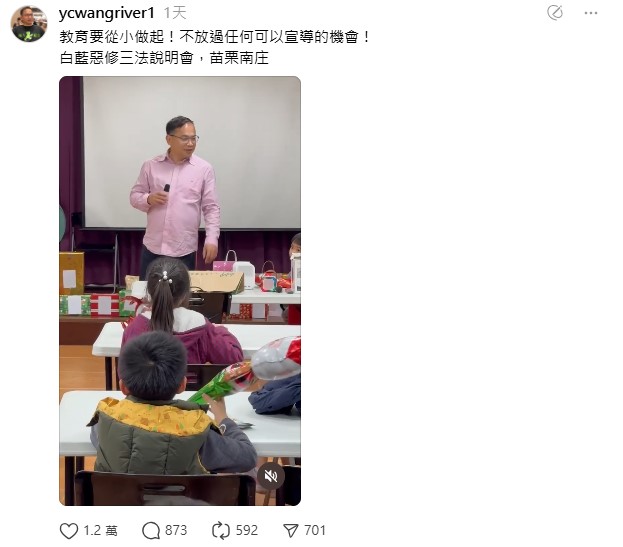Open the ycwangriver1 profile avatar
Screen dimensions: 623x547
coord(29,24)
